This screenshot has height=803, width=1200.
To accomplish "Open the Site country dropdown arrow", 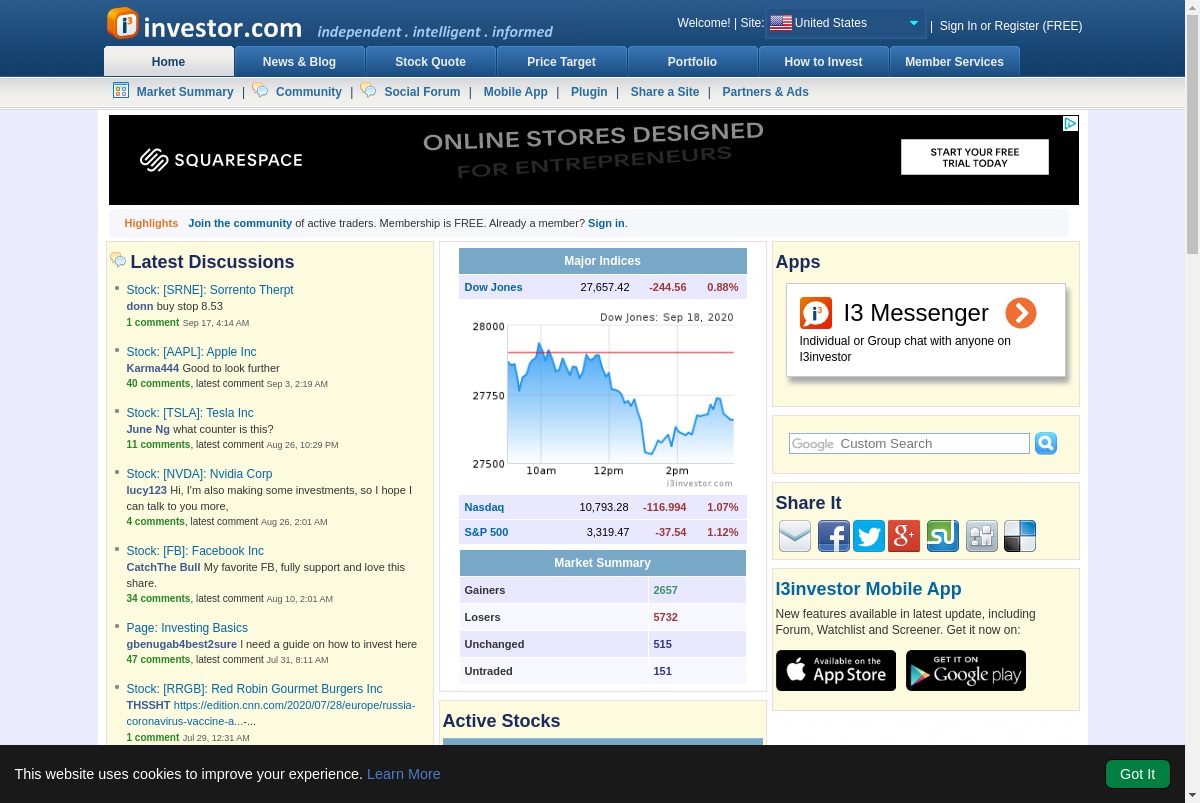I will 914,23.
